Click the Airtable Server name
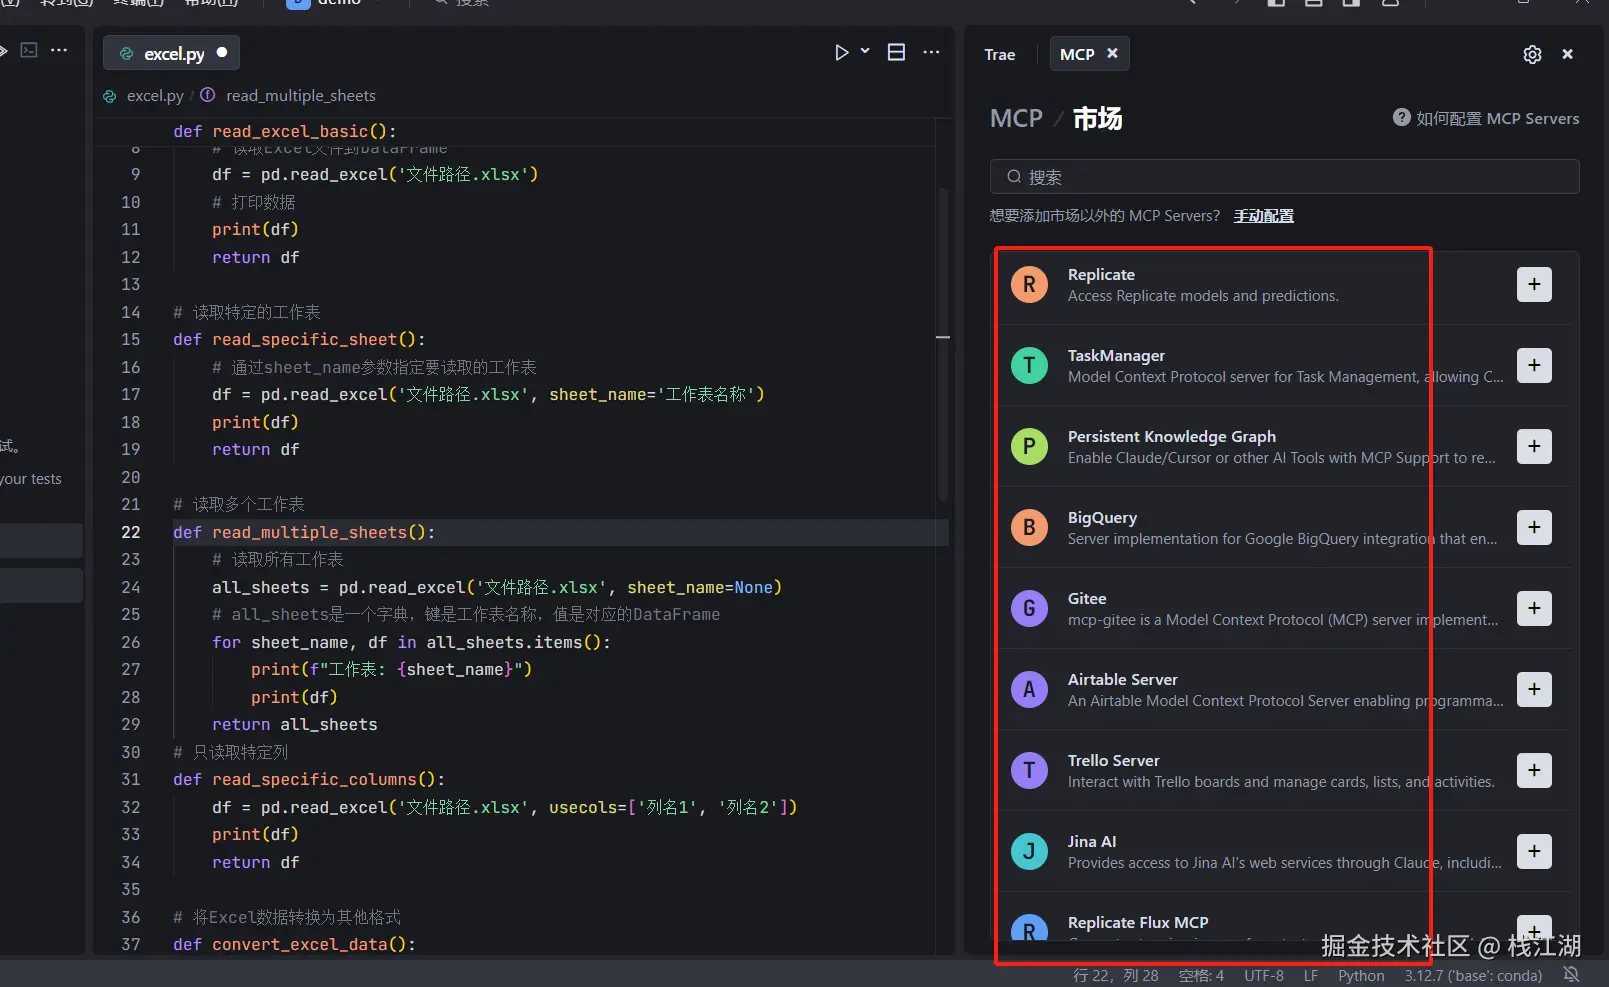The height and width of the screenshot is (987, 1609). (1122, 679)
